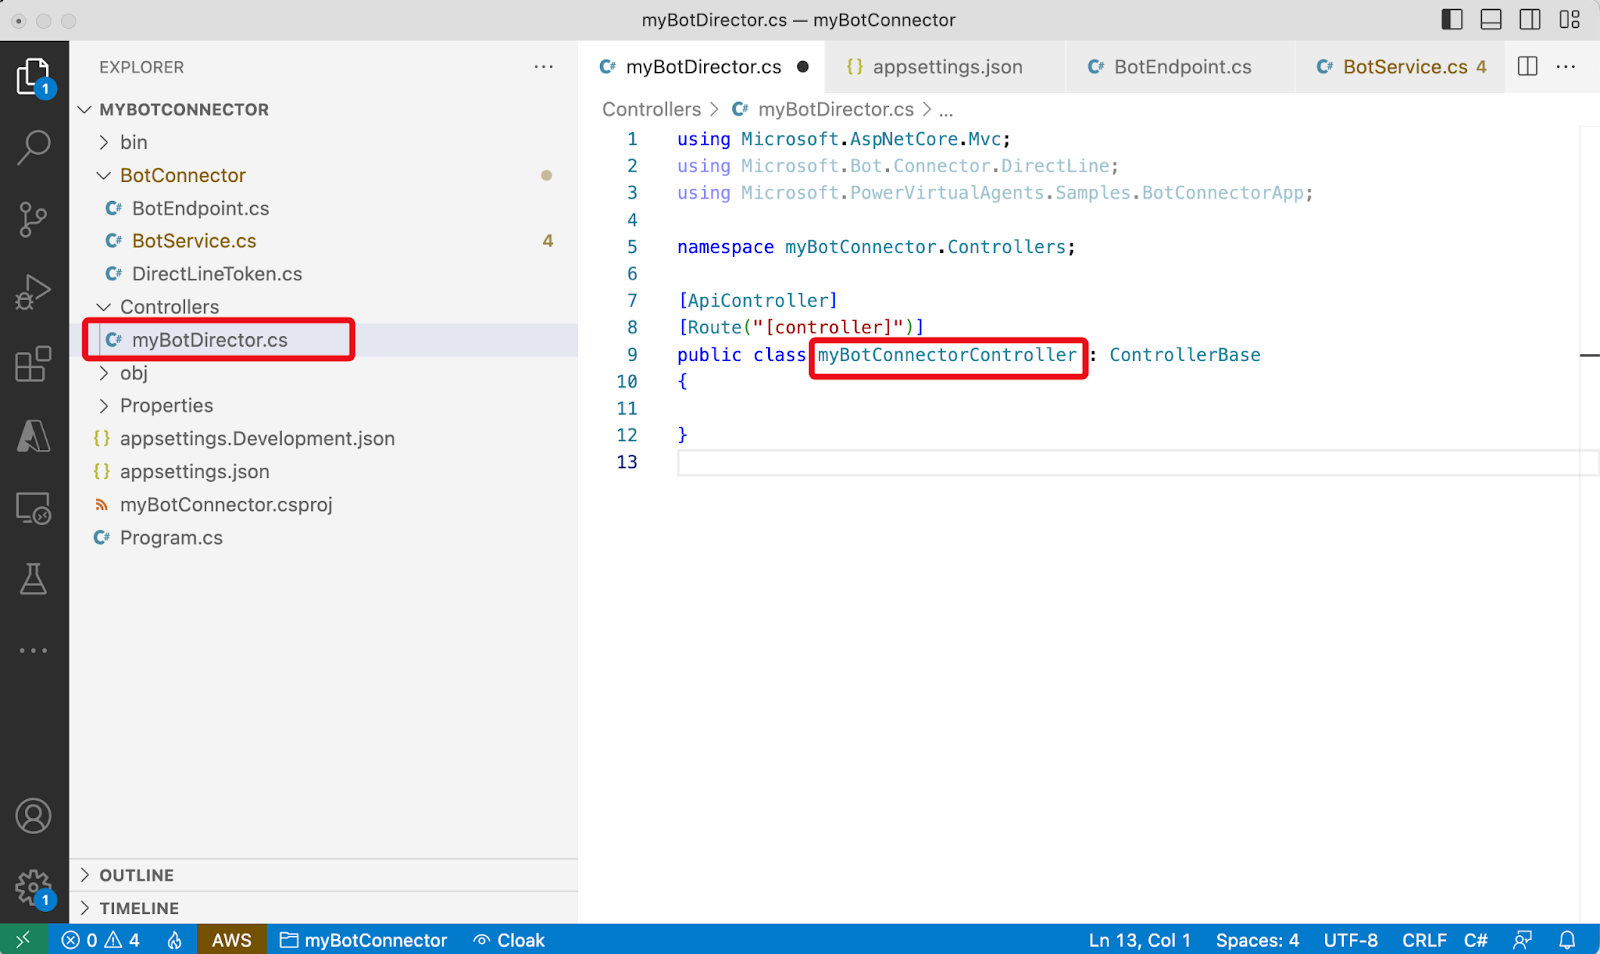Collapse the BotConnector folder
The width and height of the screenshot is (1600, 954).
pyautogui.click(x=324, y=175)
